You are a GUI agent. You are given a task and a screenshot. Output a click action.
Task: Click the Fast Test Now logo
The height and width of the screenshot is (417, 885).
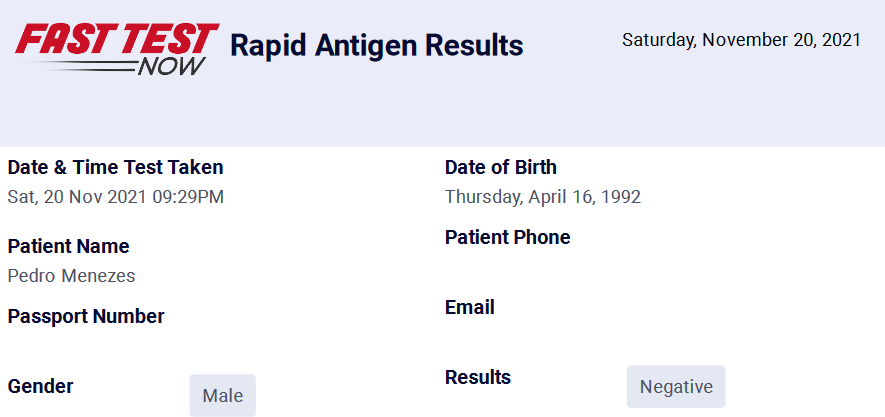pyautogui.click(x=117, y=49)
